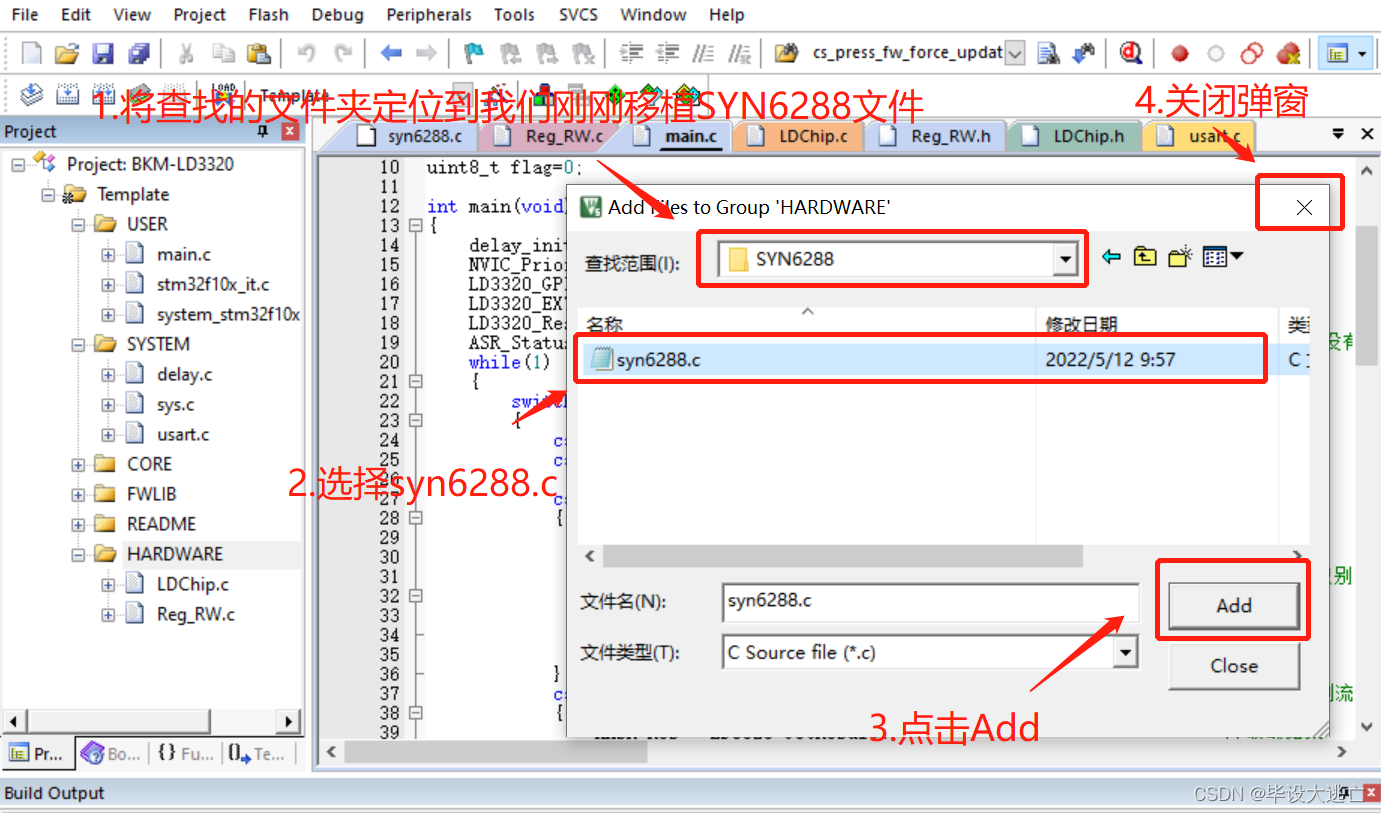1381x813 pixels.
Task: Start debug session magnifier icon
Action: [x=1131, y=53]
